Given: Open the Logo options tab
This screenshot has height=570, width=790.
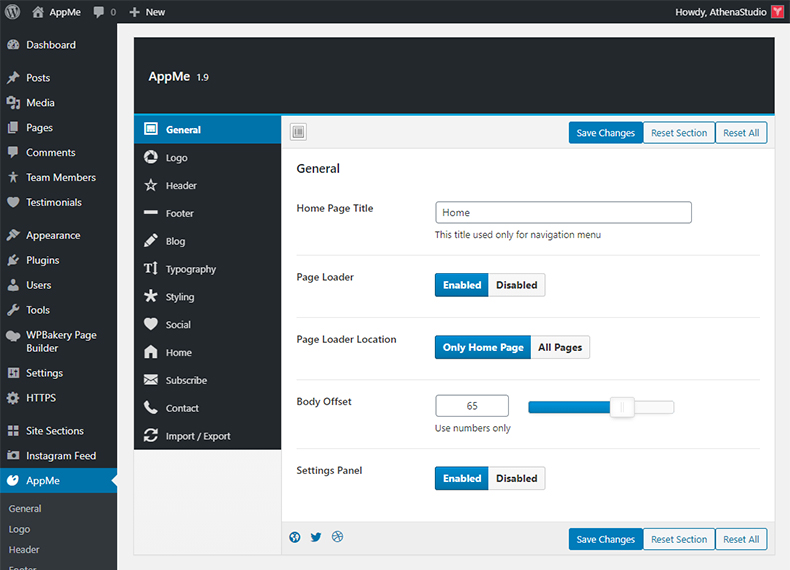Looking at the screenshot, I should click(x=208, y=158).
